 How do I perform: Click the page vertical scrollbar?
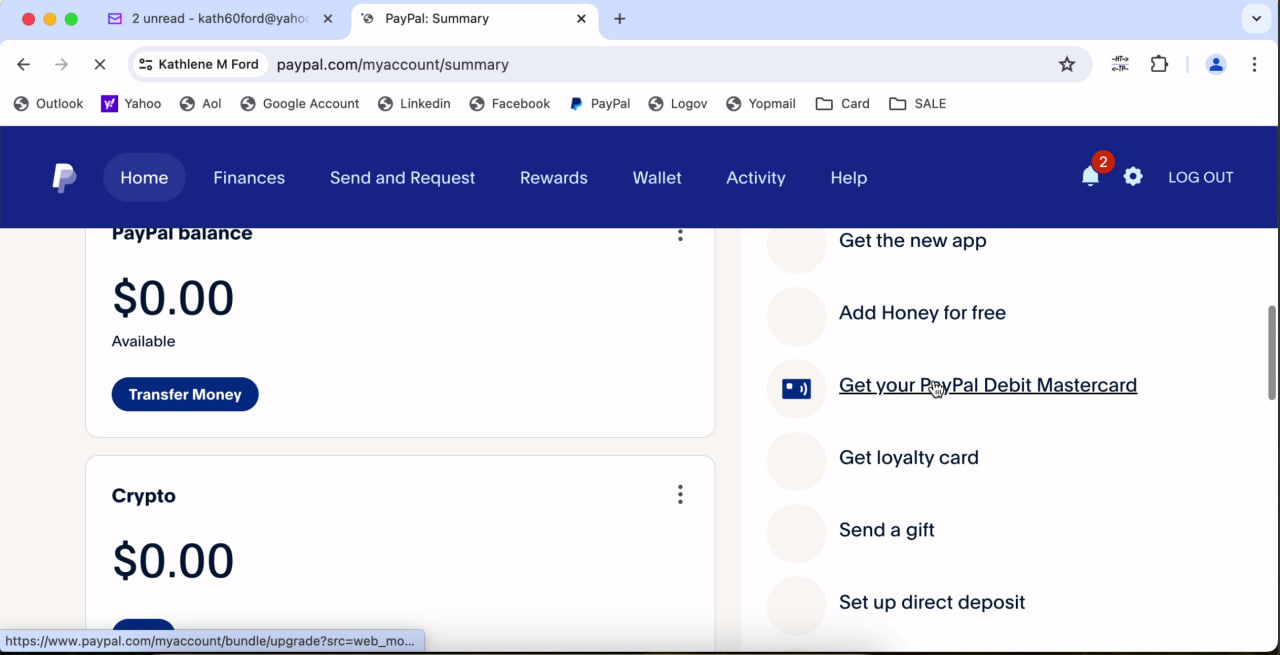(x=1272, y=352)
